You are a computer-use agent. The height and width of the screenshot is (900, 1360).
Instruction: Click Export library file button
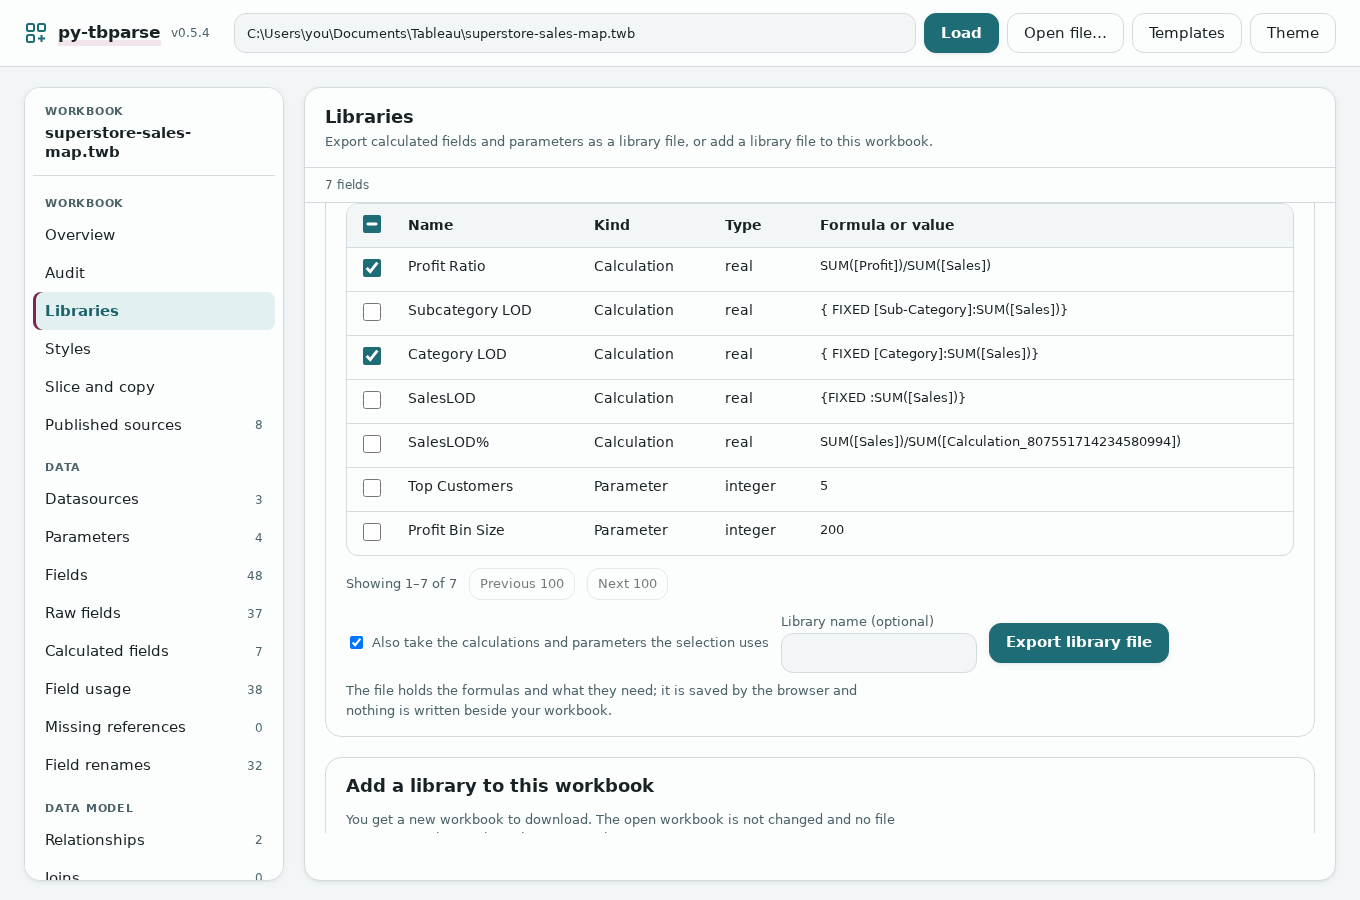pyautogui.click(x=1079, y=643)
